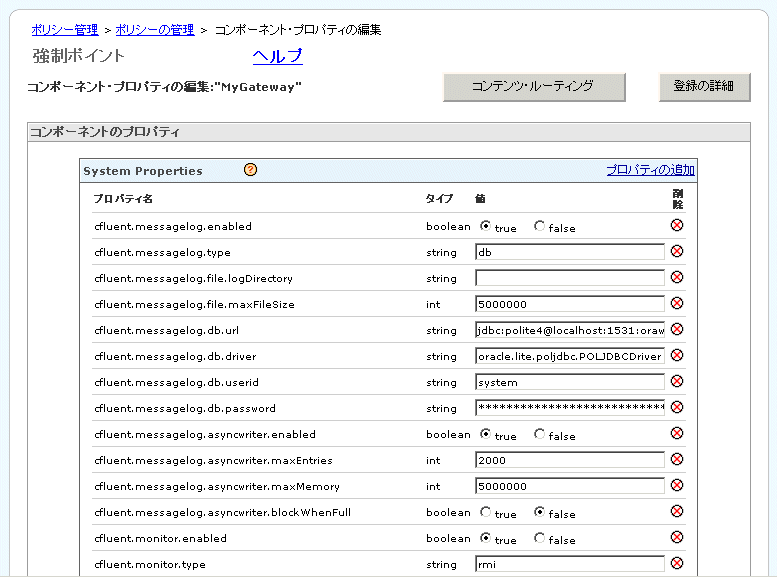Image resolution: width=777 pixels, height=577 pixels.
Task: Delete the cfluent.messagelog.file.logDirectory property
Action: pos(677,277)
